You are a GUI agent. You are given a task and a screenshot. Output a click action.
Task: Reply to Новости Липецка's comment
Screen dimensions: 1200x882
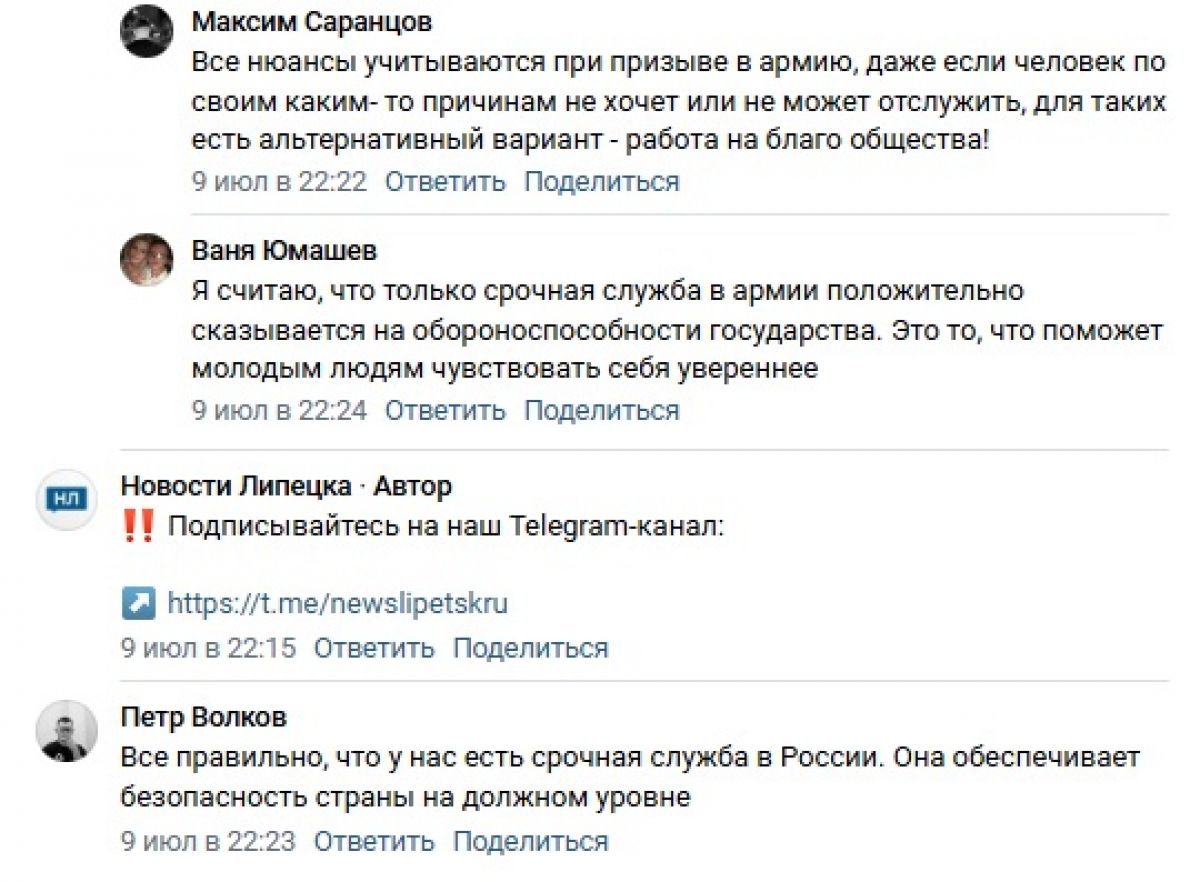[375, 648]
